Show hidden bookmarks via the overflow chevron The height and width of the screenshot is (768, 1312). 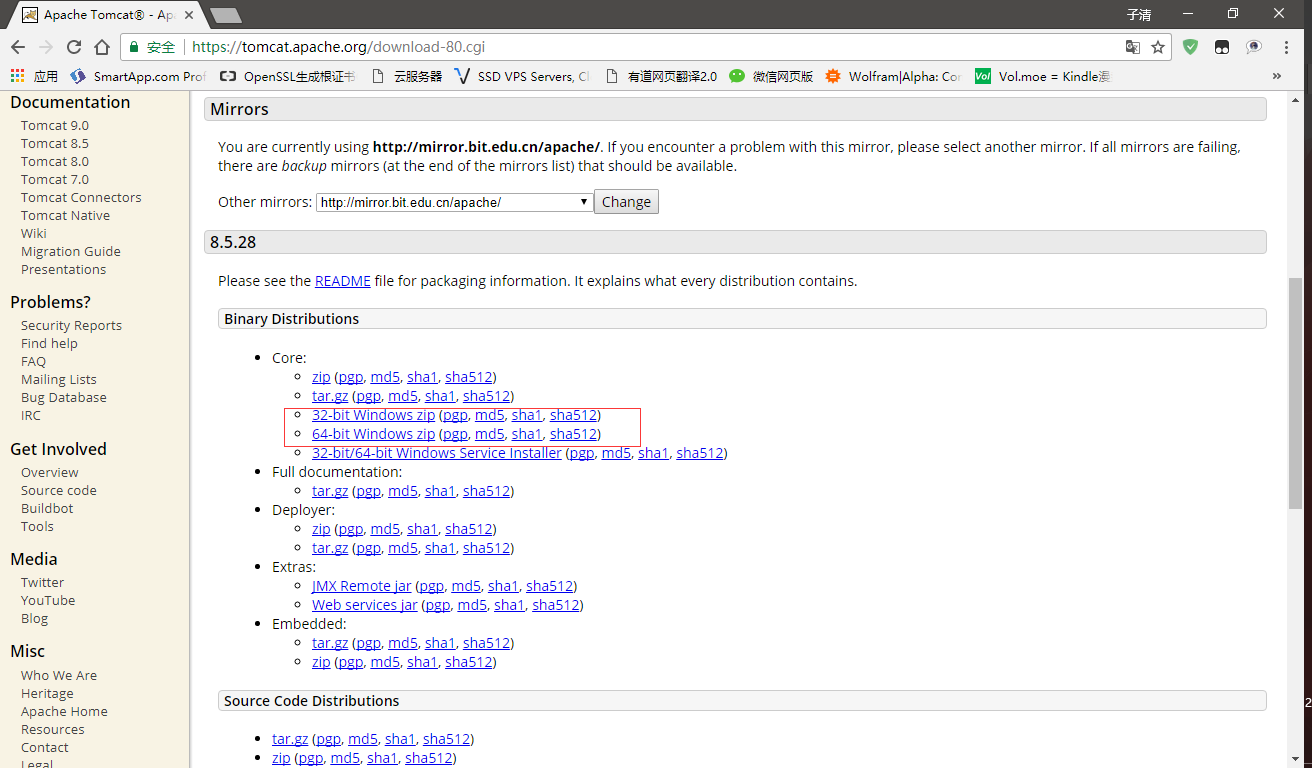point(1276,76)
